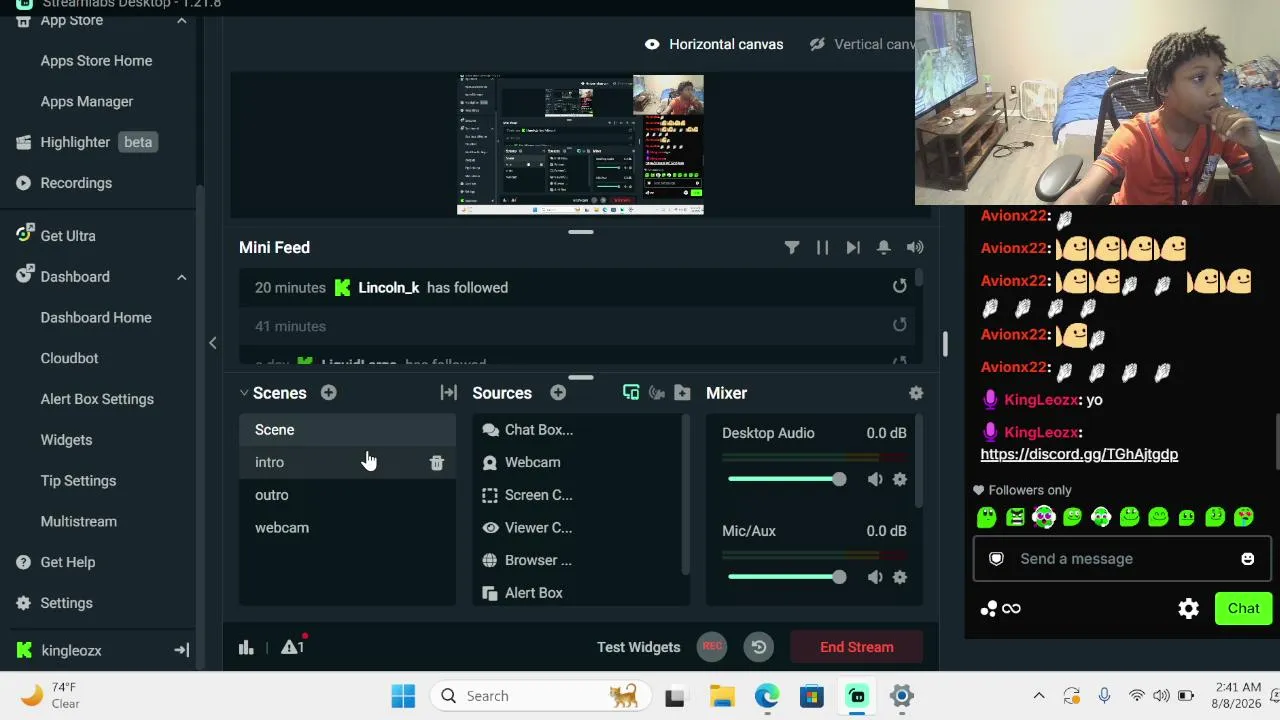
Task: Add a new scene with plus icon
Action: coord(328,393)
